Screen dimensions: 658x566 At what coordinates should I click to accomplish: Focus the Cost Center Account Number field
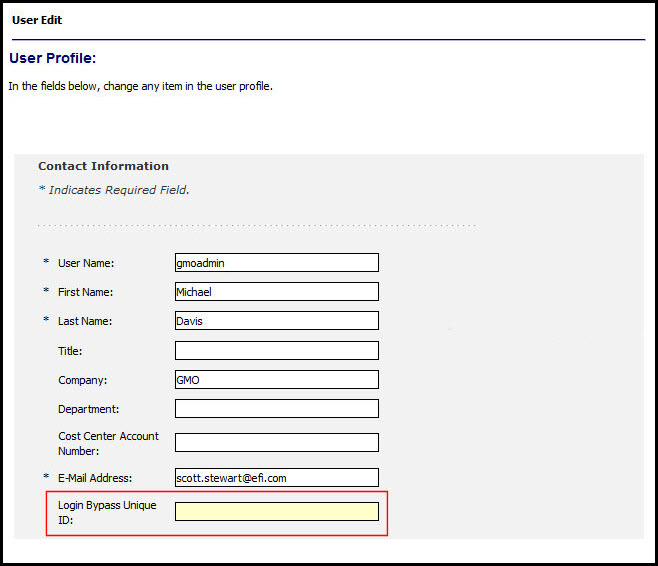pos(276,443)
